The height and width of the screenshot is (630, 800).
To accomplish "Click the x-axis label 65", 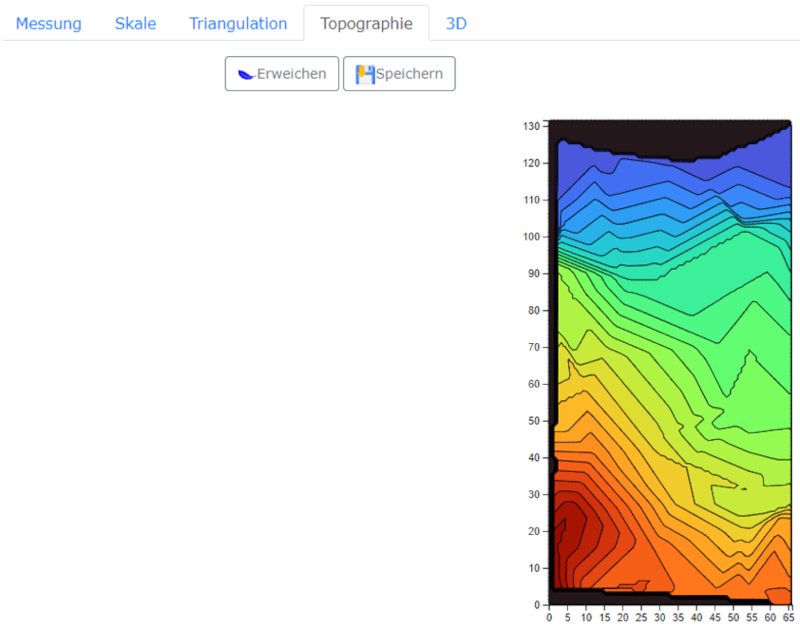I will click(789, 618).
